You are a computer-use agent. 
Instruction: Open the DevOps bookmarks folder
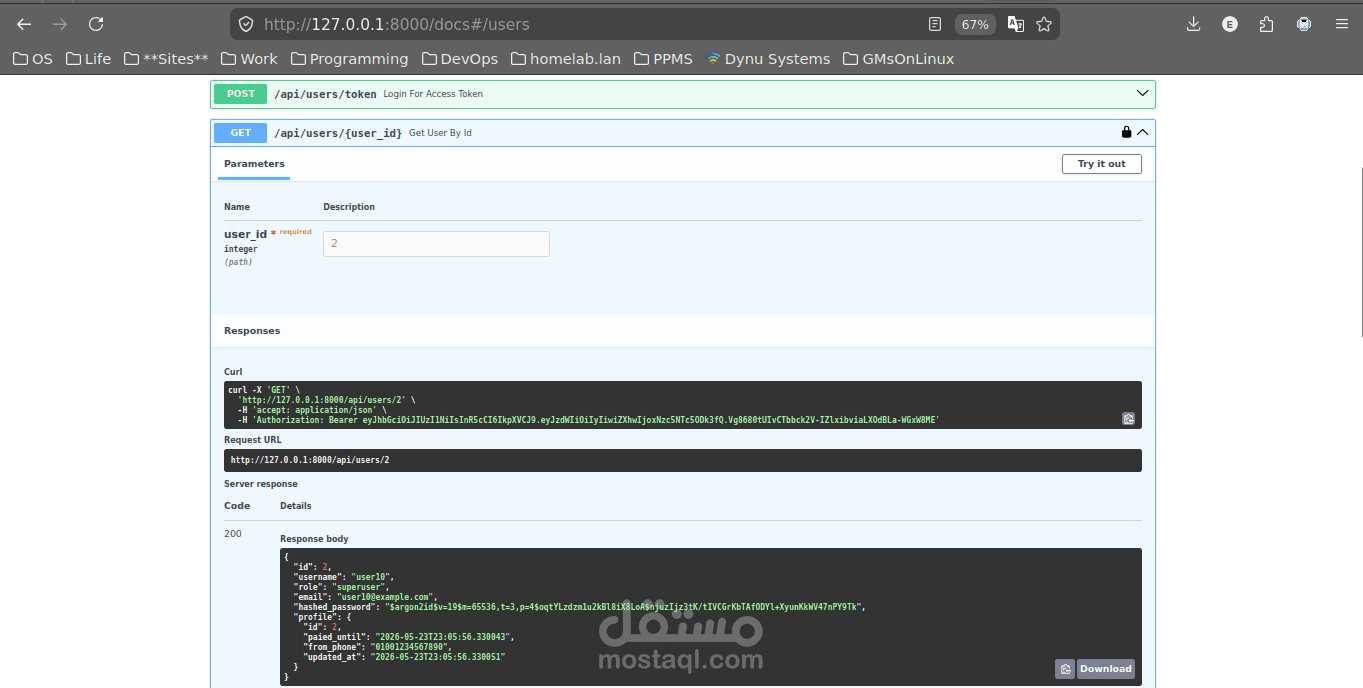pos(460,59)
